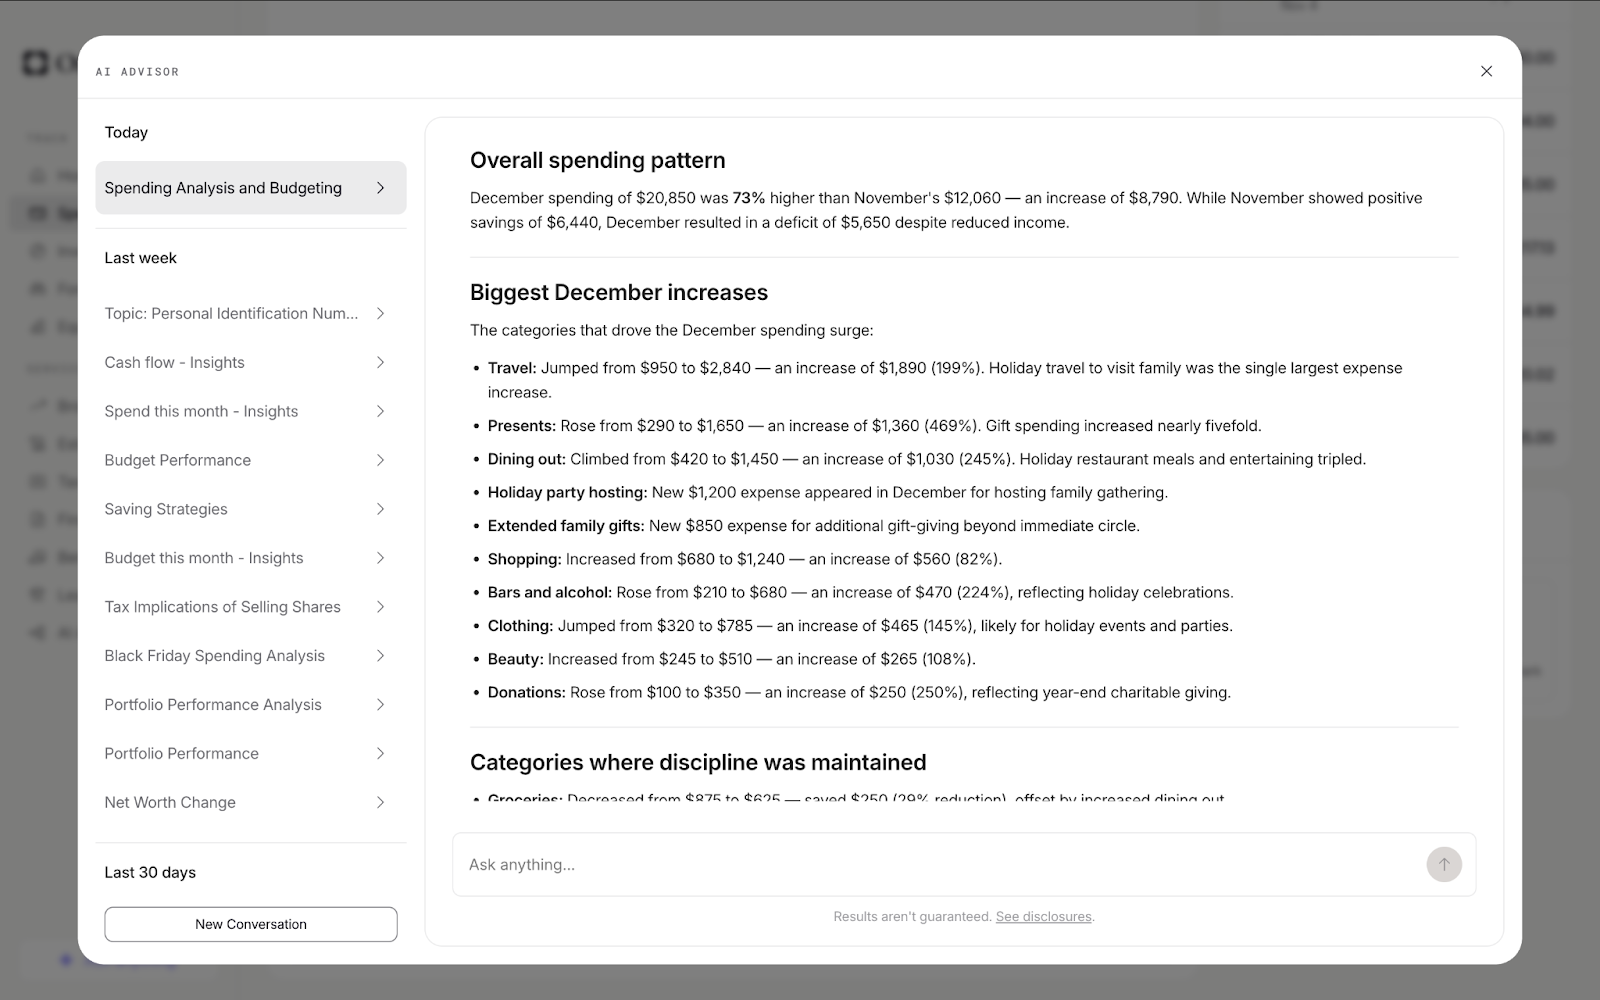Click chevron beside Portfolio Performance Analysis
1600x1000 pixels.
tap(380, 705)
